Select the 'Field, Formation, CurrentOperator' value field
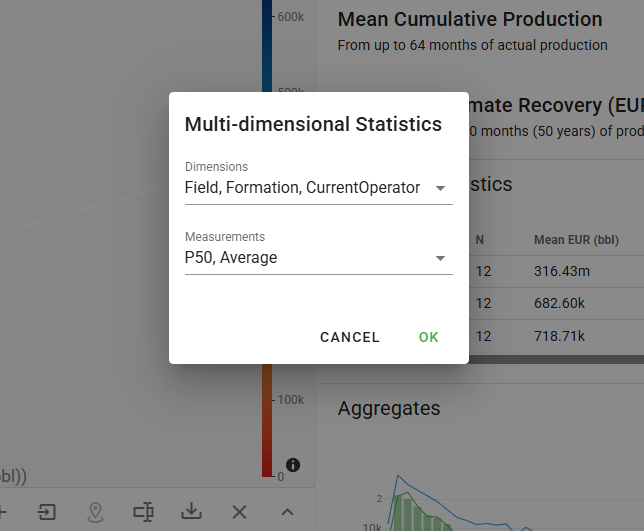This screenshot has height=531, width=644. [x=319, y=188]
